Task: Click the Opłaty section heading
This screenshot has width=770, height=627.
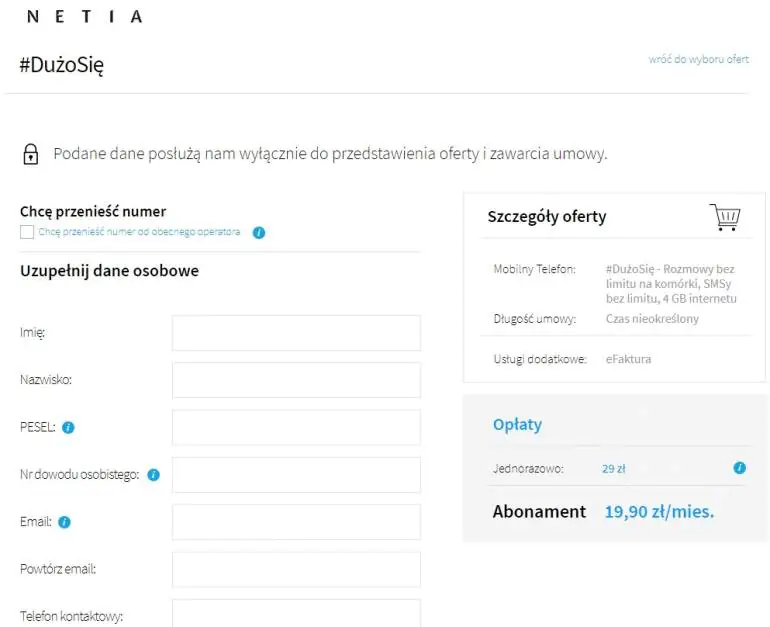Action: click(517, 425)
